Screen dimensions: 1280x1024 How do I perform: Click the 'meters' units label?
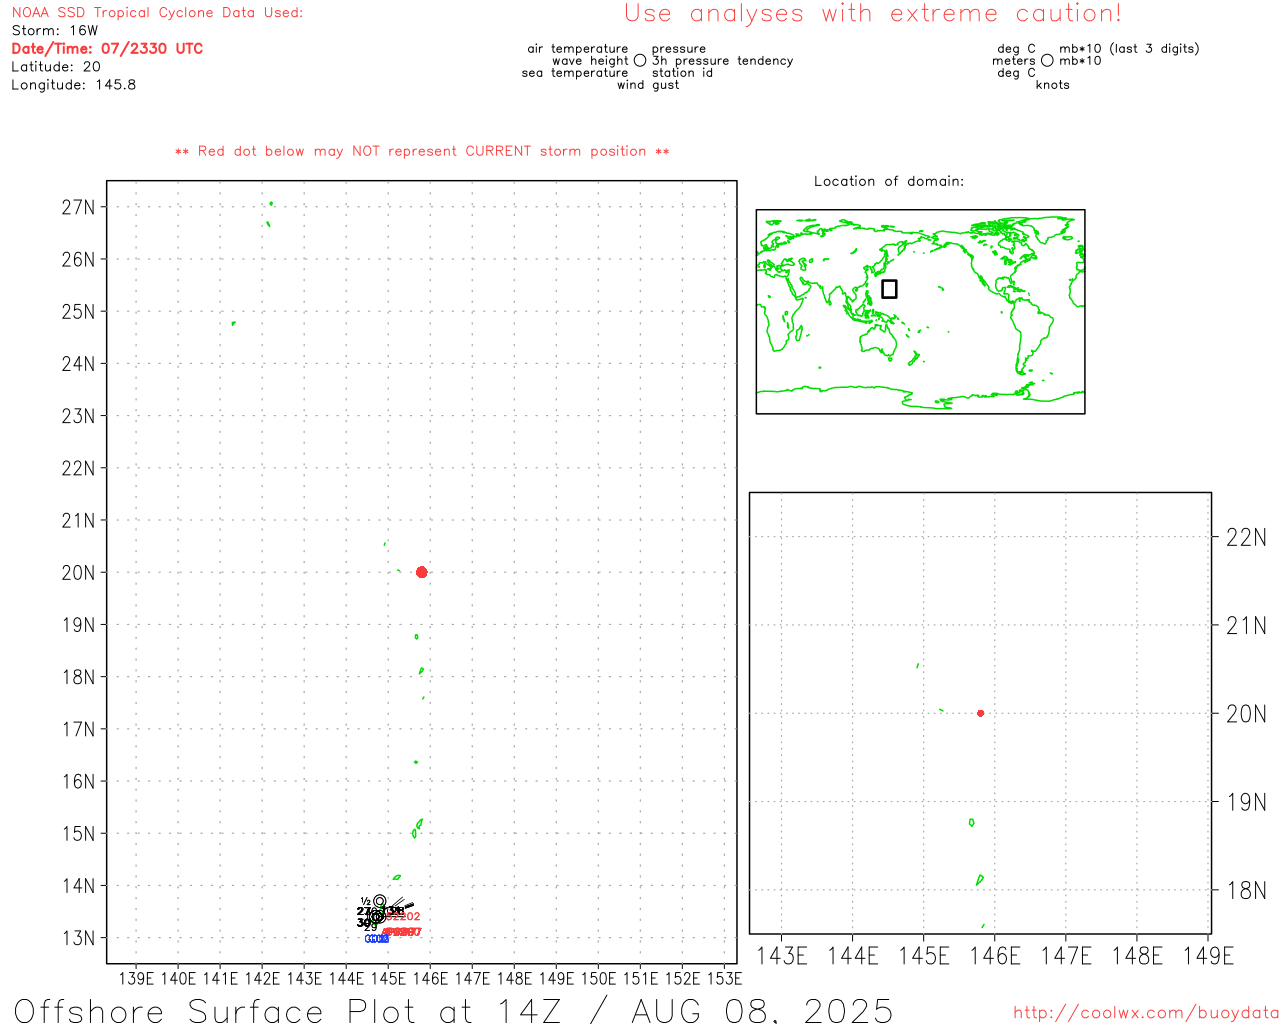1014,61
